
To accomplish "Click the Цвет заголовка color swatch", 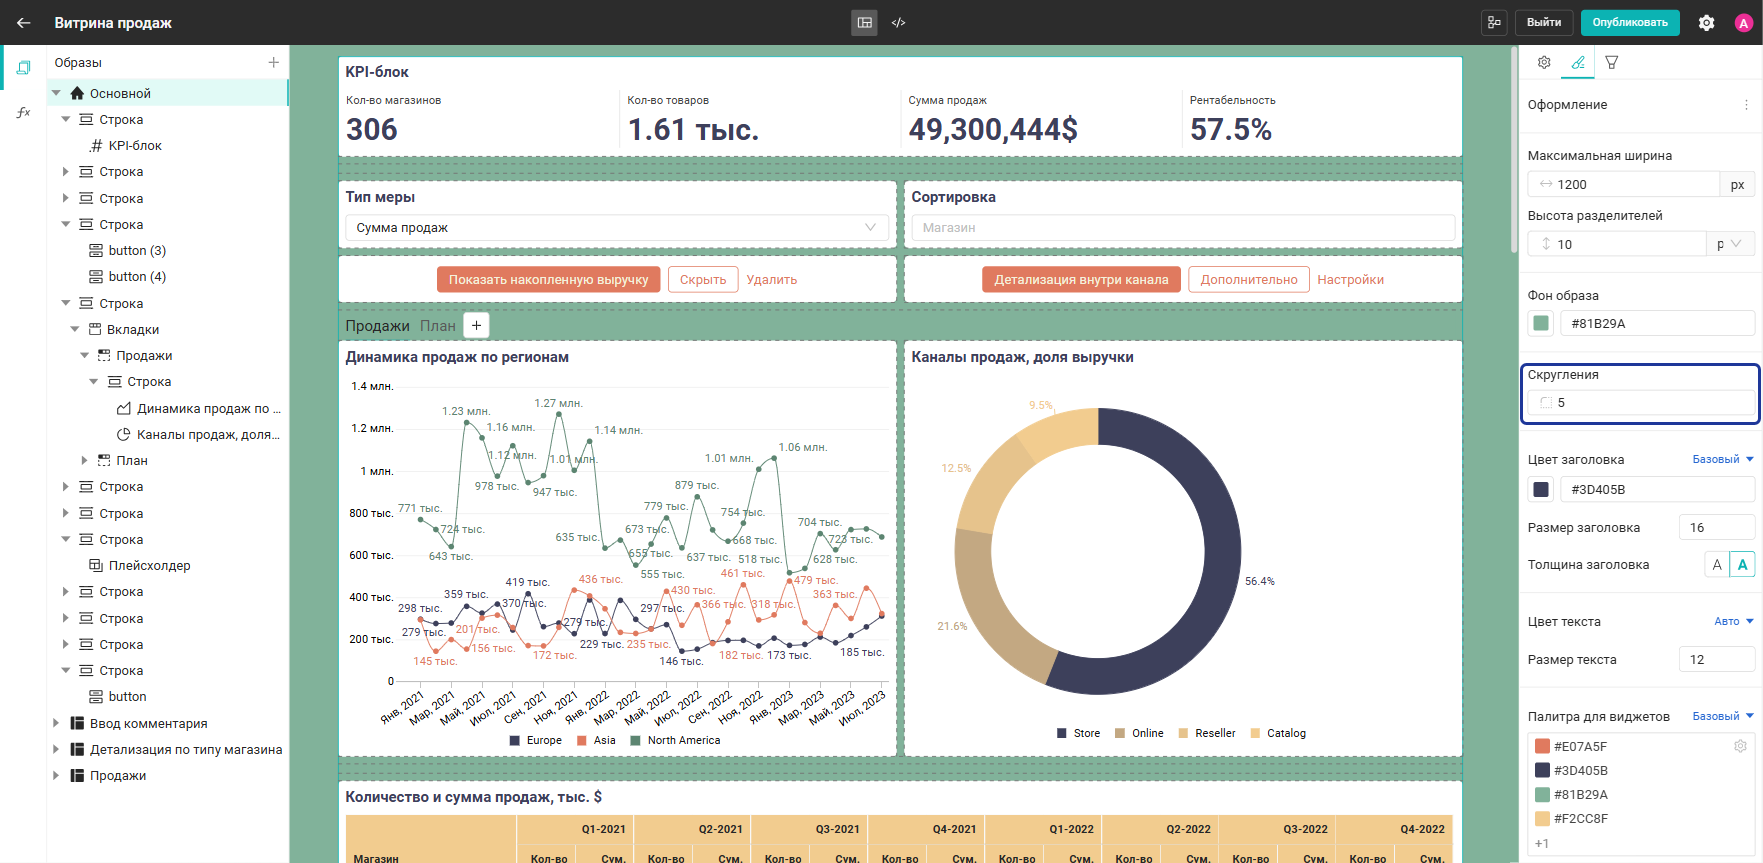I will pos(1541,489).
